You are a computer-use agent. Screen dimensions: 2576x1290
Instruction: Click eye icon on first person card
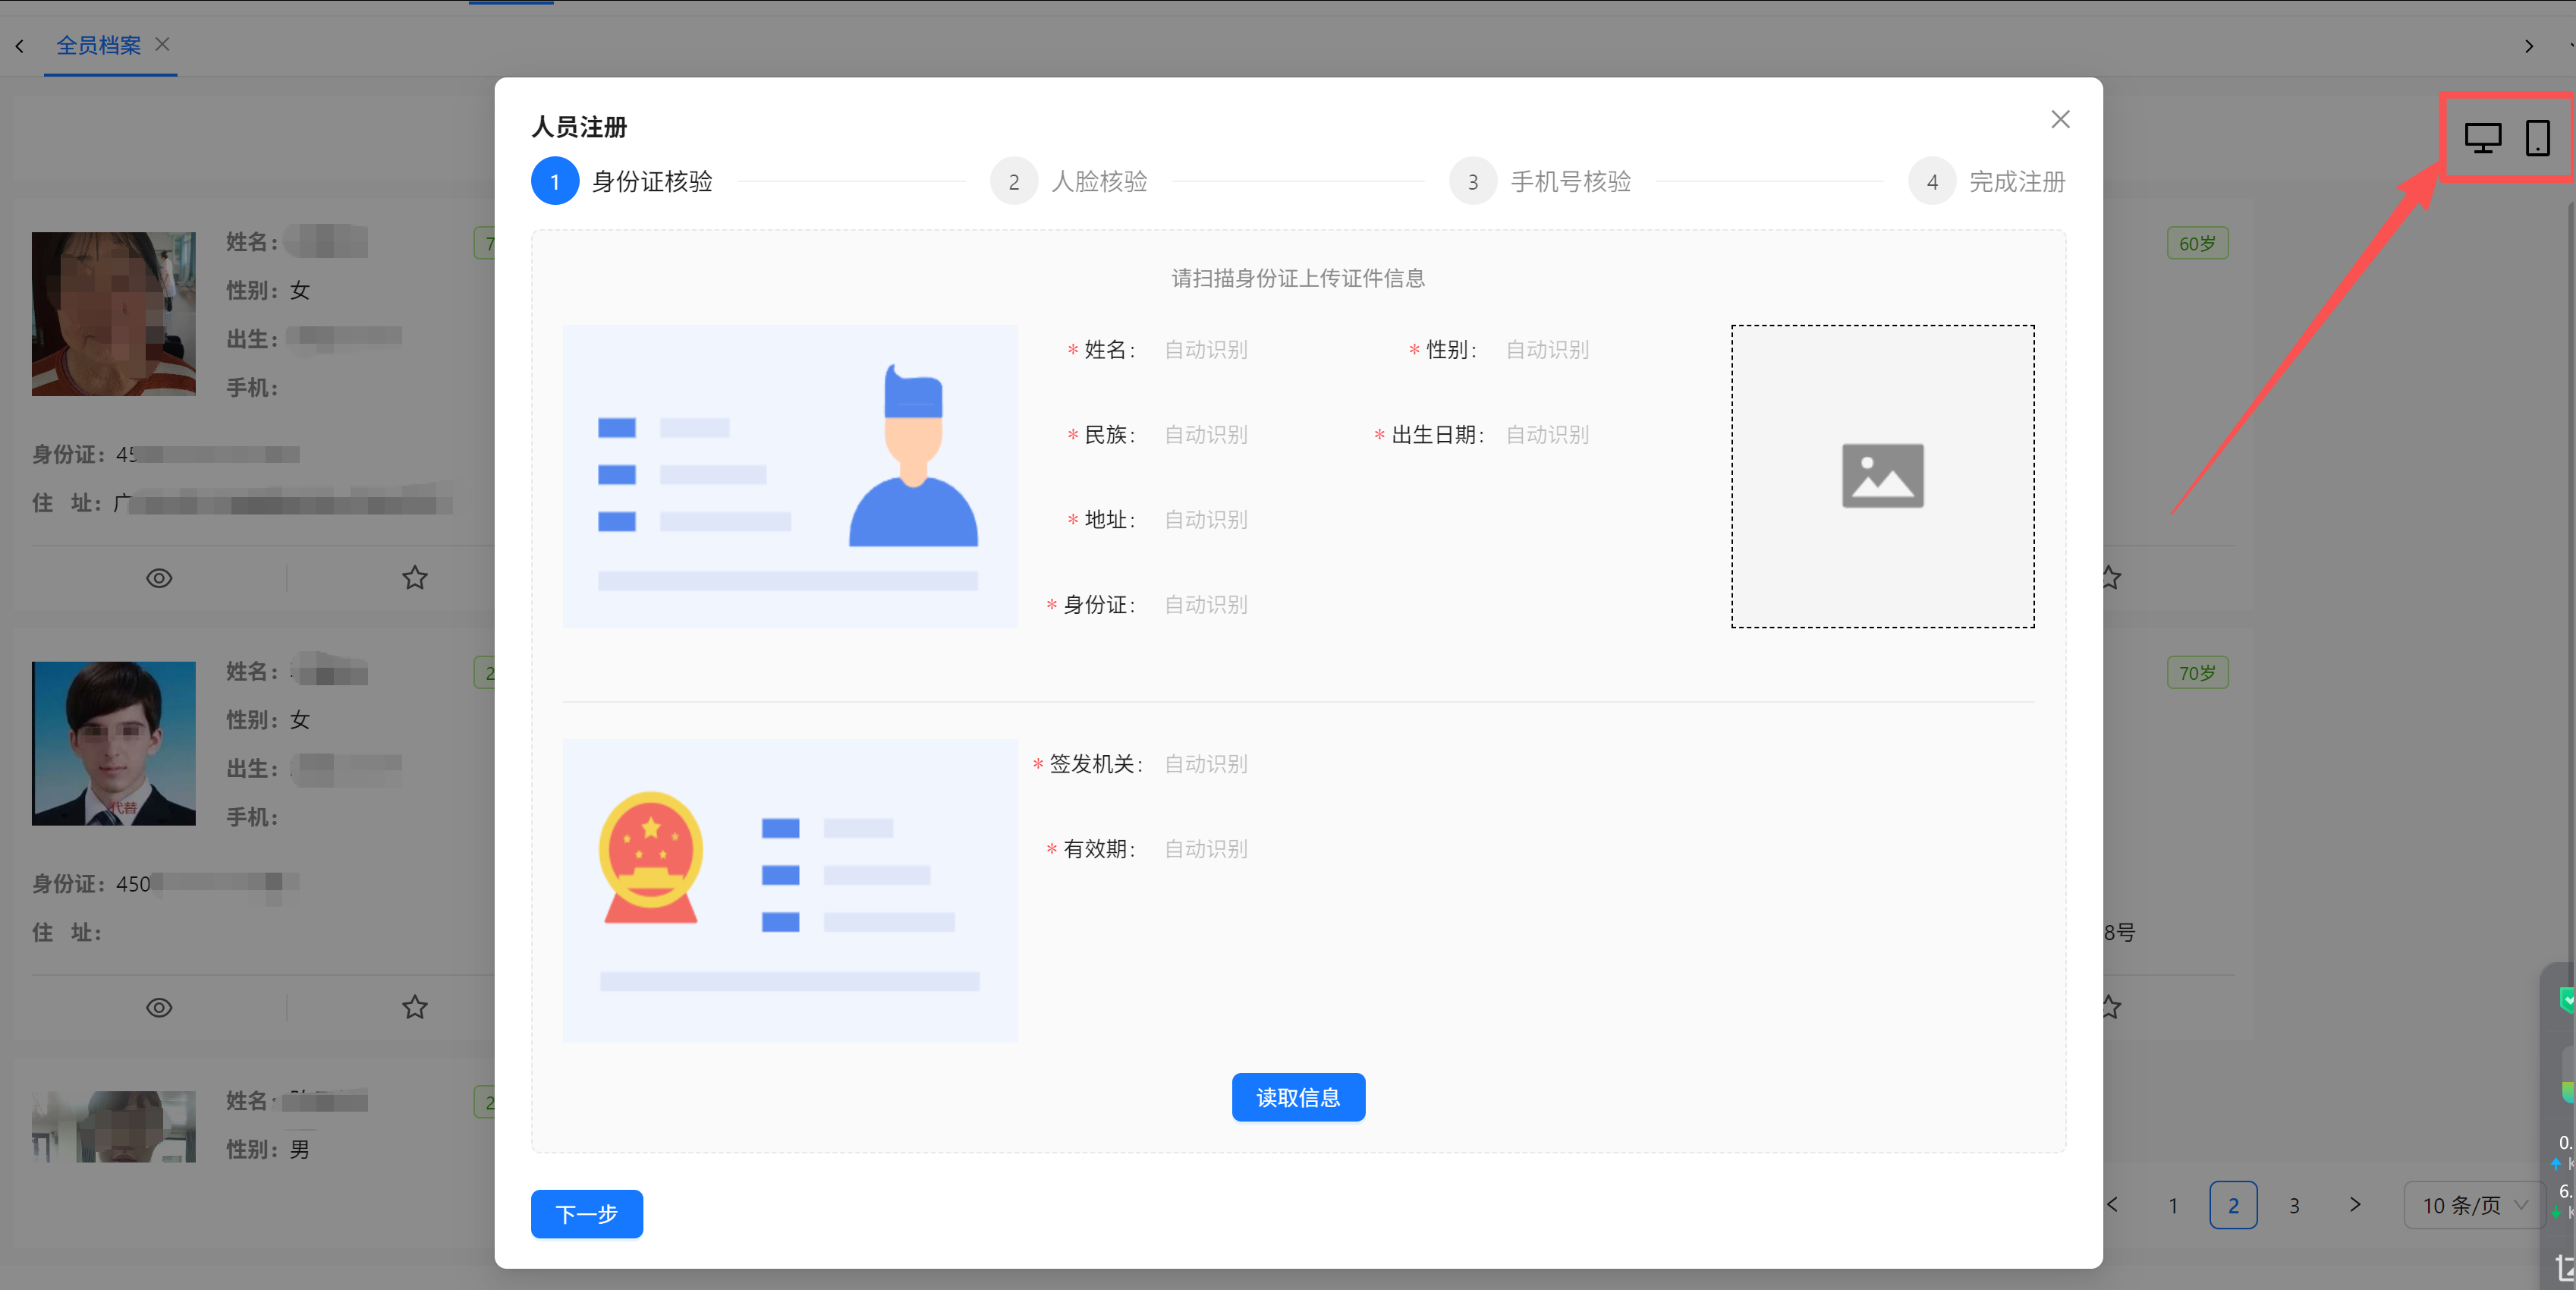click(x=159, y=578)
